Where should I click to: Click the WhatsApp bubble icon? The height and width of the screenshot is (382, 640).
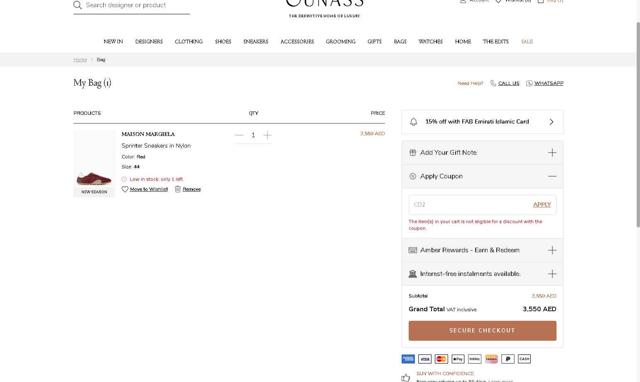coord(529,83)
